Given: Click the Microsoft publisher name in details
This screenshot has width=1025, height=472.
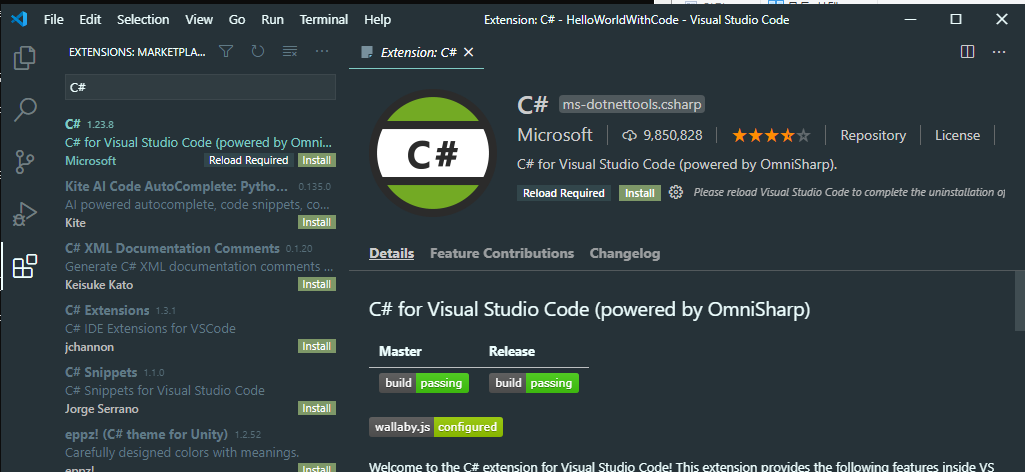Looking at the screenshot, I should tap(555, 135).
